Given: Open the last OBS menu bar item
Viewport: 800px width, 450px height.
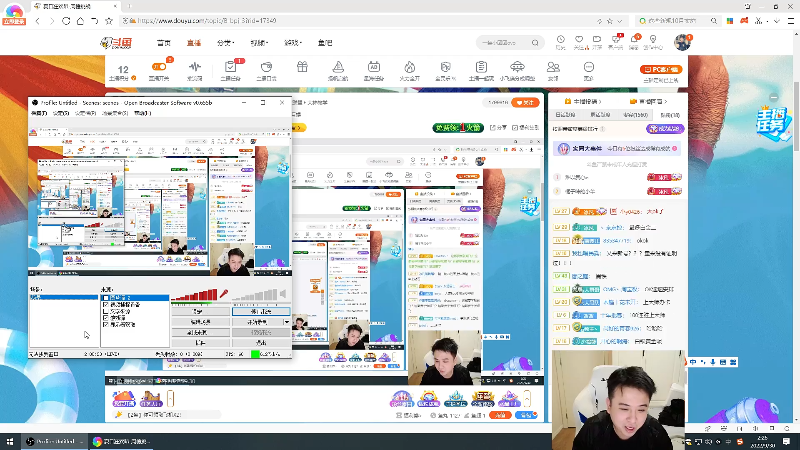Looking at the screenshot, I should 142,113.
